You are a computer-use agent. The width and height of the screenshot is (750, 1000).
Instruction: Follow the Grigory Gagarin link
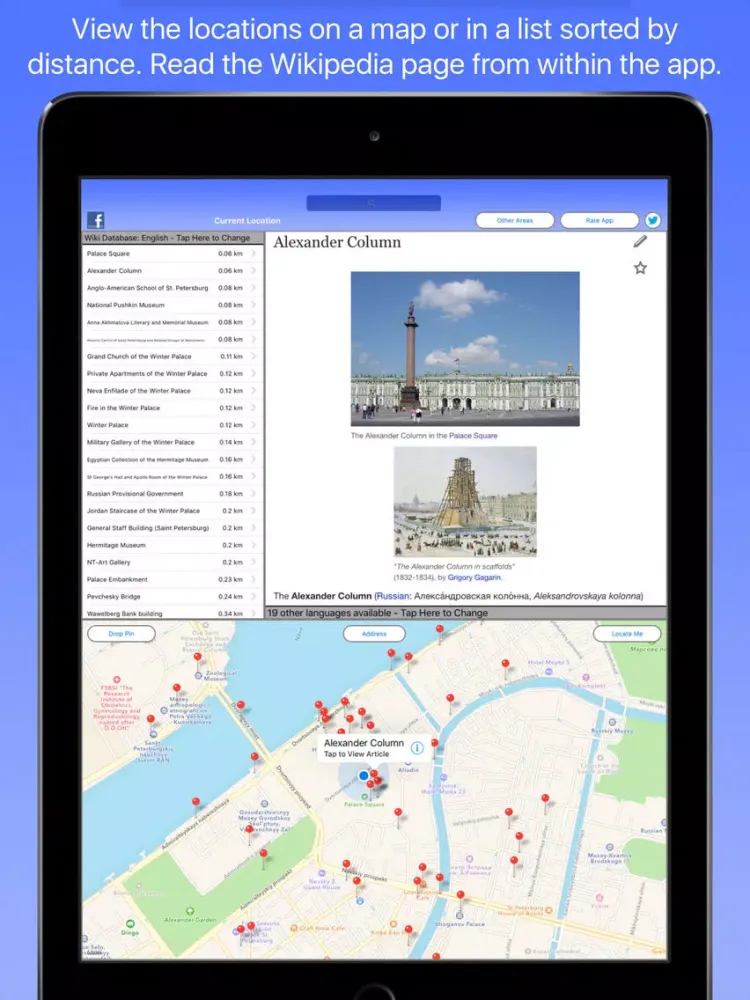pyautogui.click(x=474, y=577)
